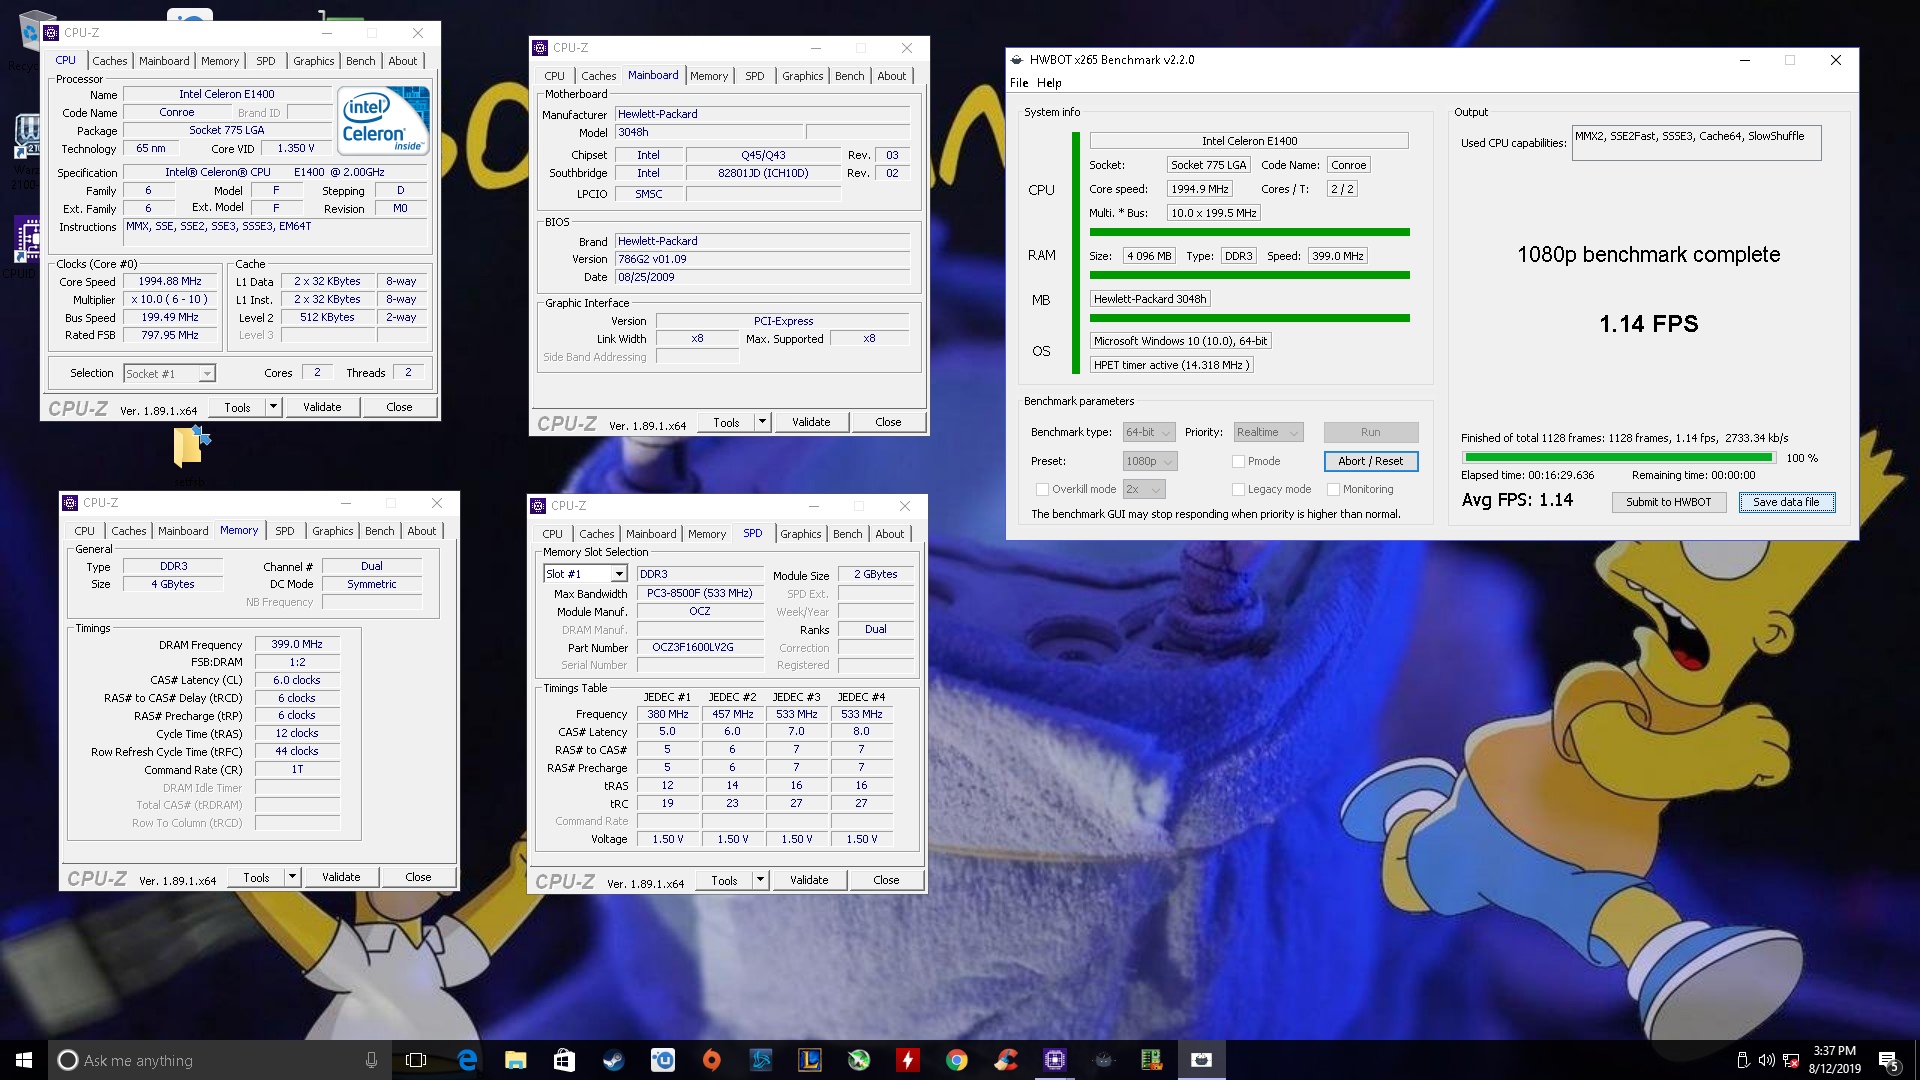Click the Run button in HWBOT
This screenshot has width=1920, height=1080.
pos(1371,432)
